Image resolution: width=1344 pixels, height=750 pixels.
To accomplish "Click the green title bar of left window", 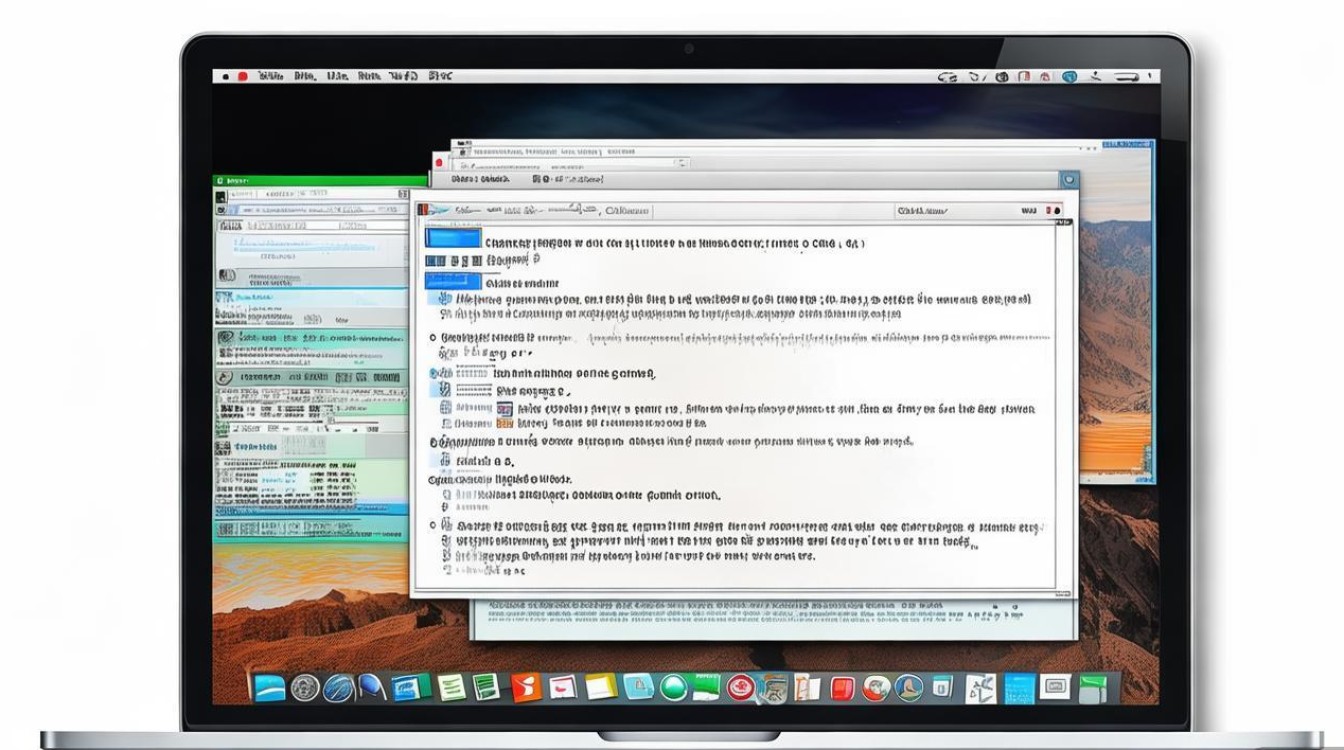I will tap(320, 181).
